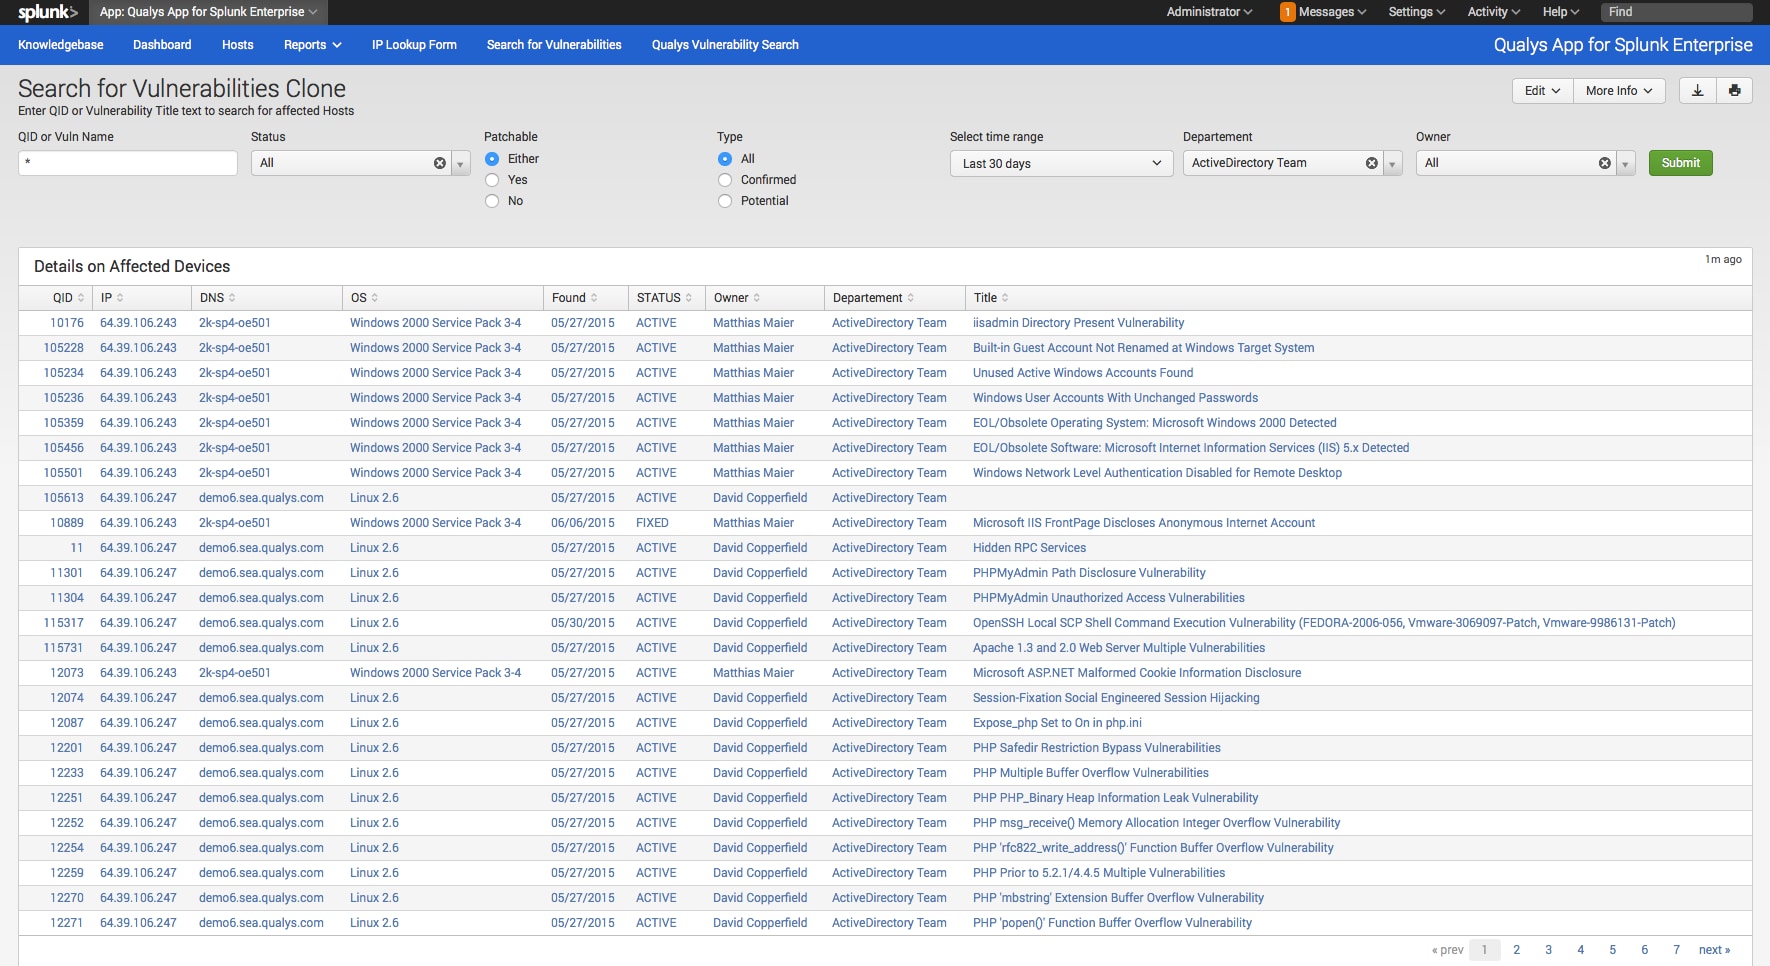Open Hidden RPC Services title link

pyautogui.click(x=1029, y=548)
